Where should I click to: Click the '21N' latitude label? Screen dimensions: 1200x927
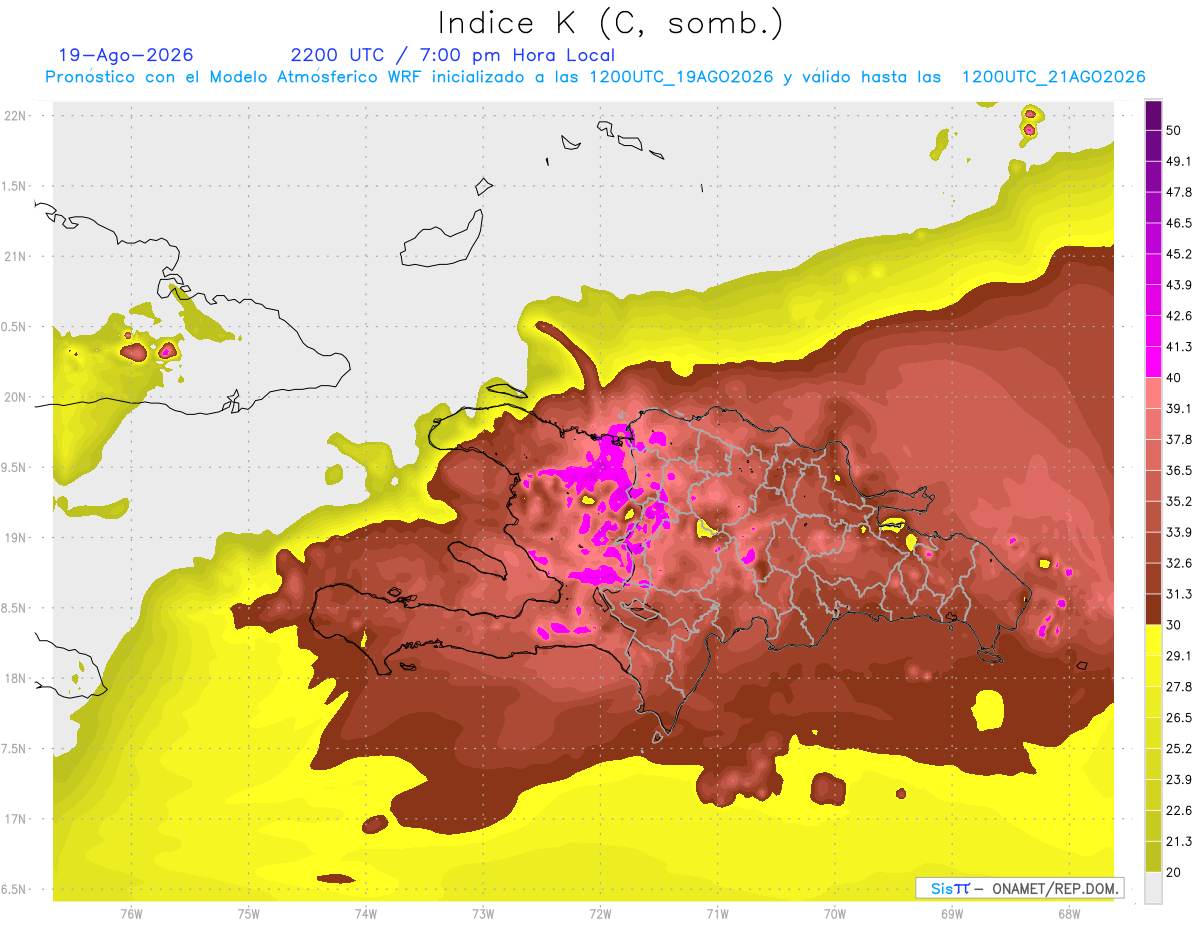click(x=15, y=256)
